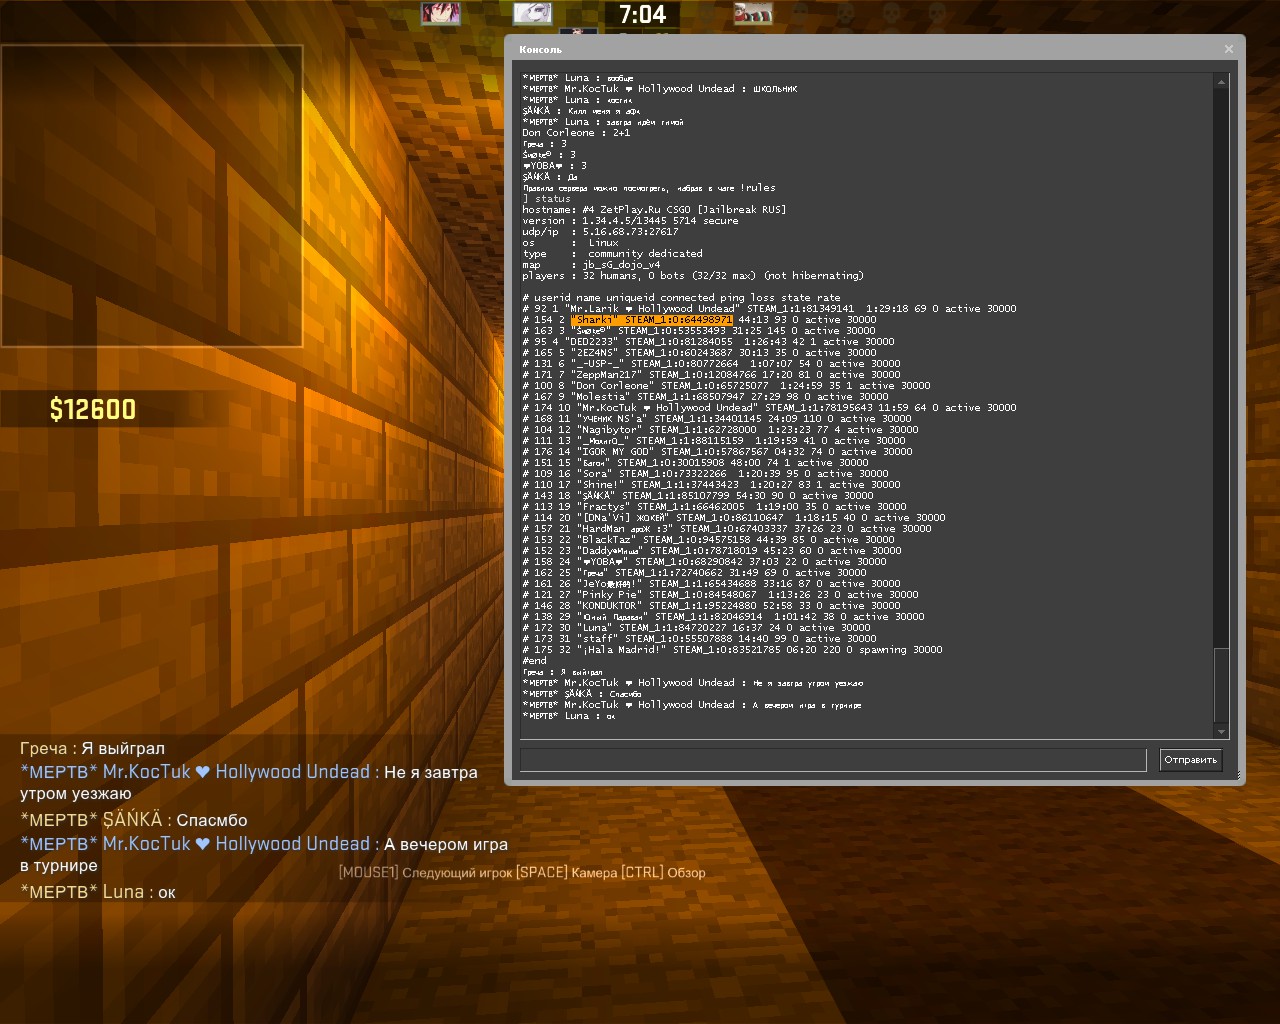Grab the console resize grip corner
Screen dimensions: 1280x1024
tap(1238, 776)
